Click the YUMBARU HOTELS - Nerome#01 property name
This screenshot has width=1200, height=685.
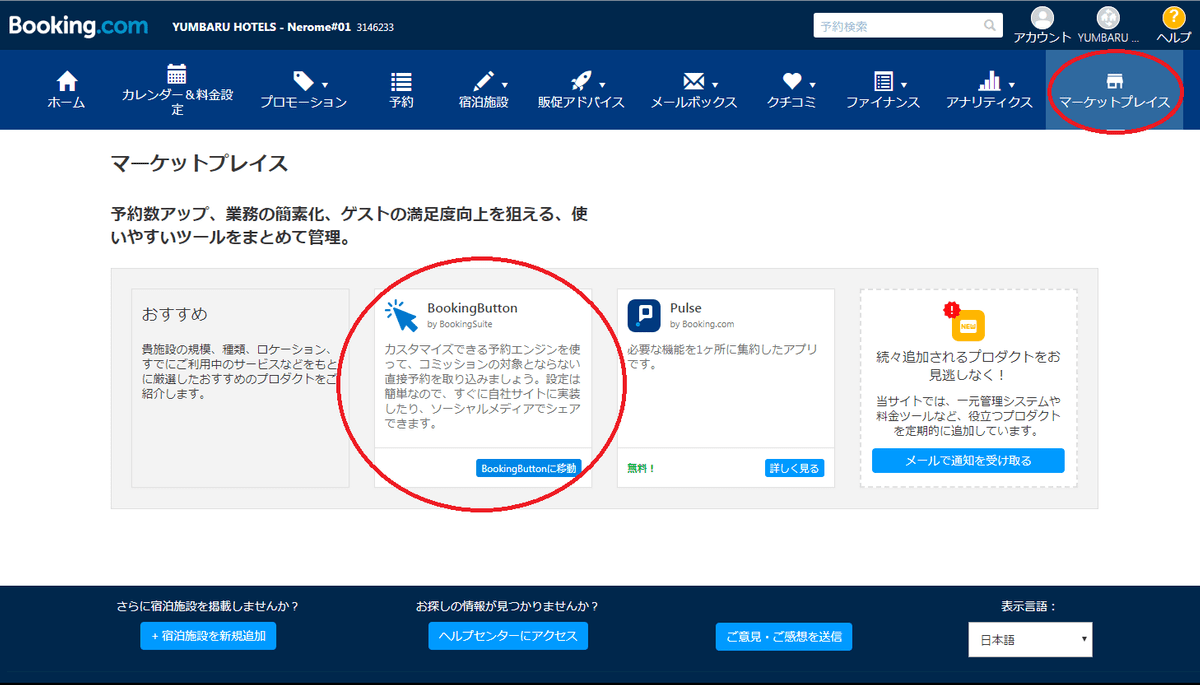coord(262,27)
